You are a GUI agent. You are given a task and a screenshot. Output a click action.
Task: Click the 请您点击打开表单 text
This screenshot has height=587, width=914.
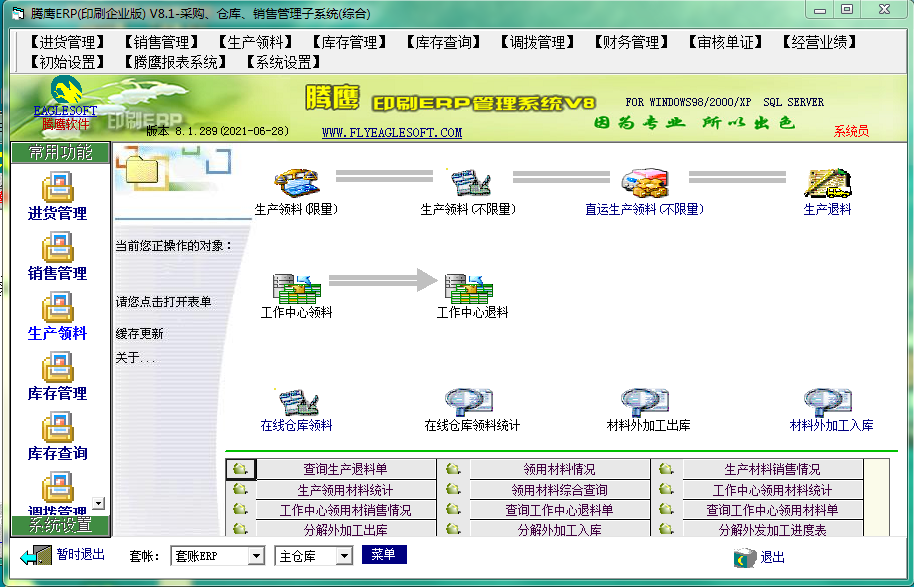pos(163,301)
